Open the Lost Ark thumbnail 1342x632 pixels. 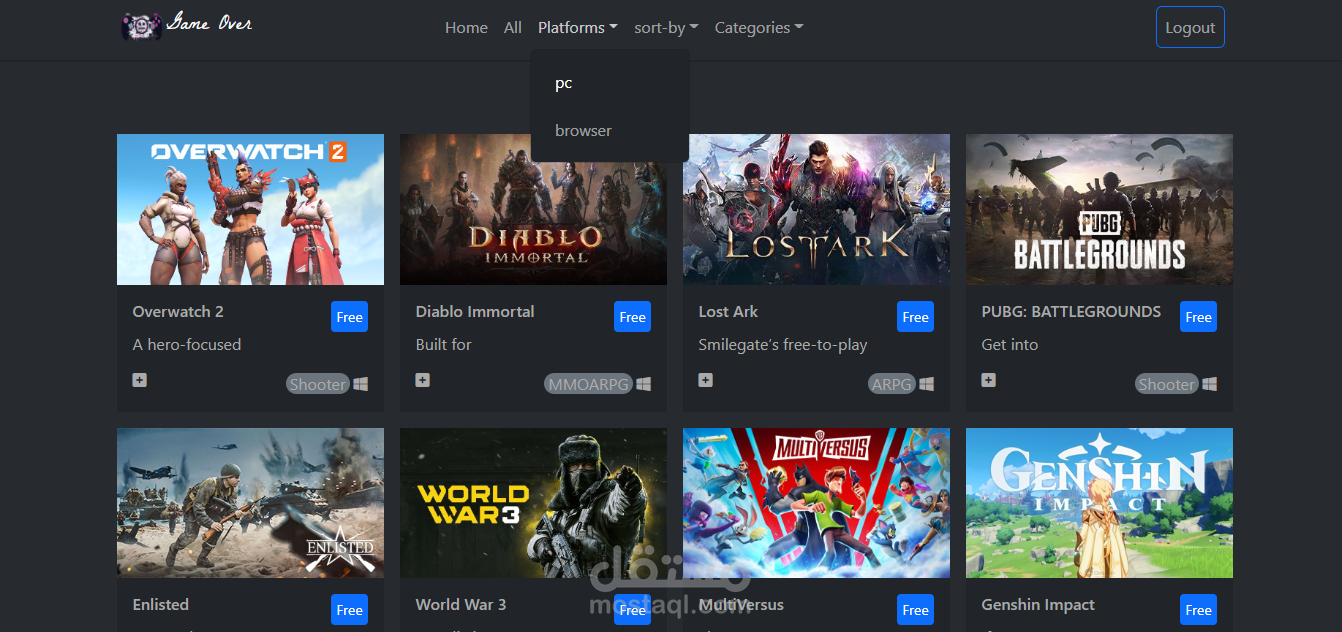816,210
